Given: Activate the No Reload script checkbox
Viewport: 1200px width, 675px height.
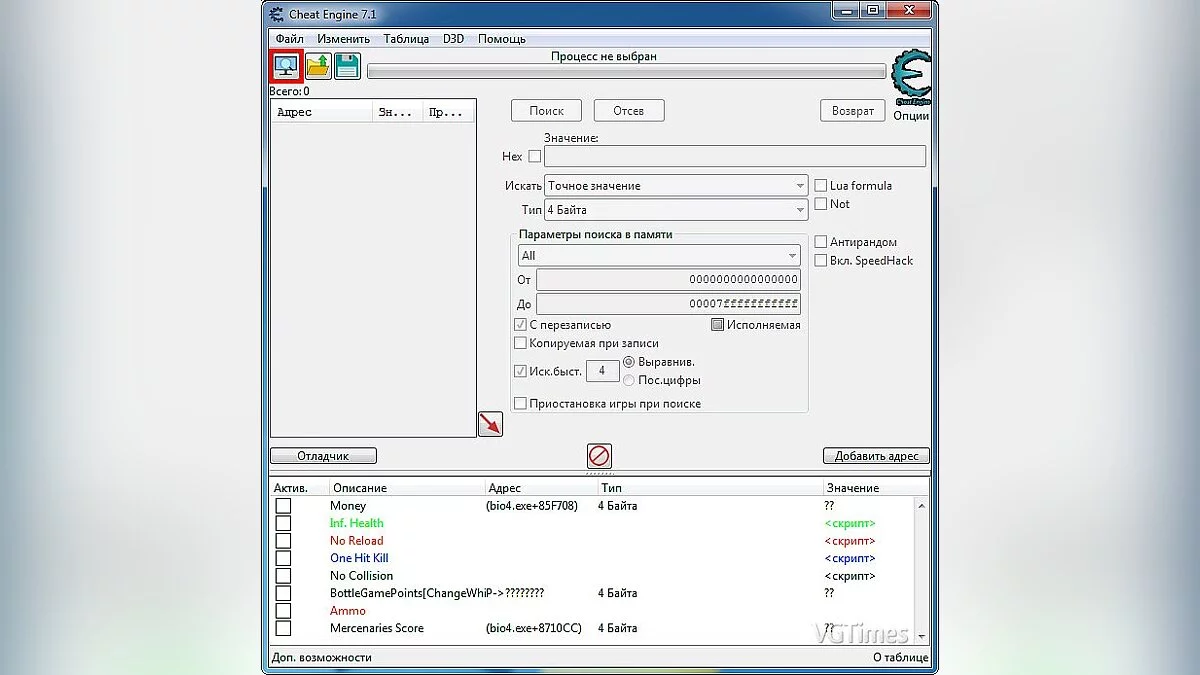Looking at the screenshot, I should pyautogui.click(x=283, y=541).
